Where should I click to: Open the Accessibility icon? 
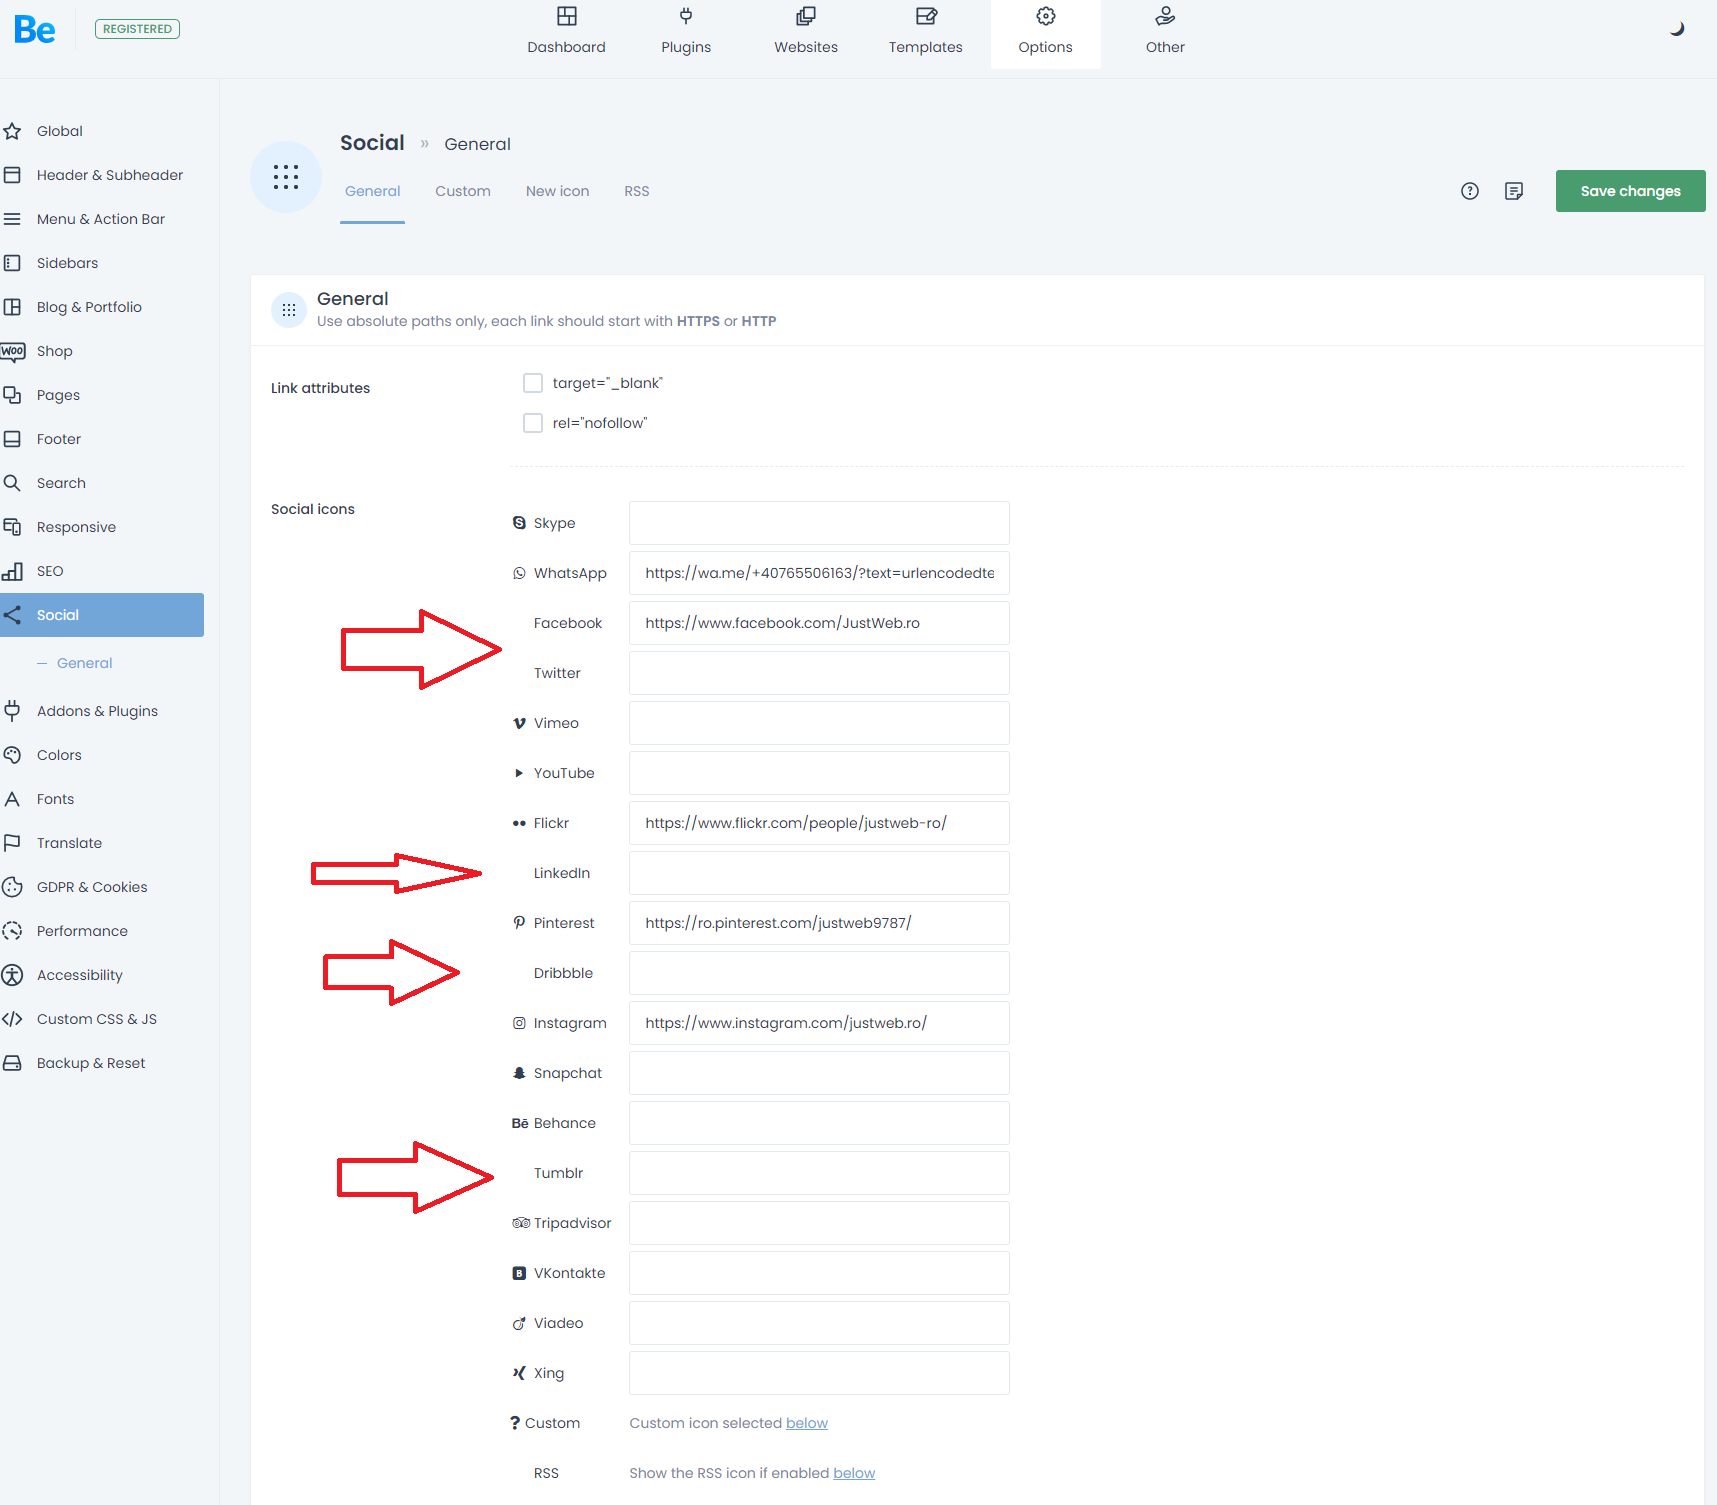tap(12, 975)
